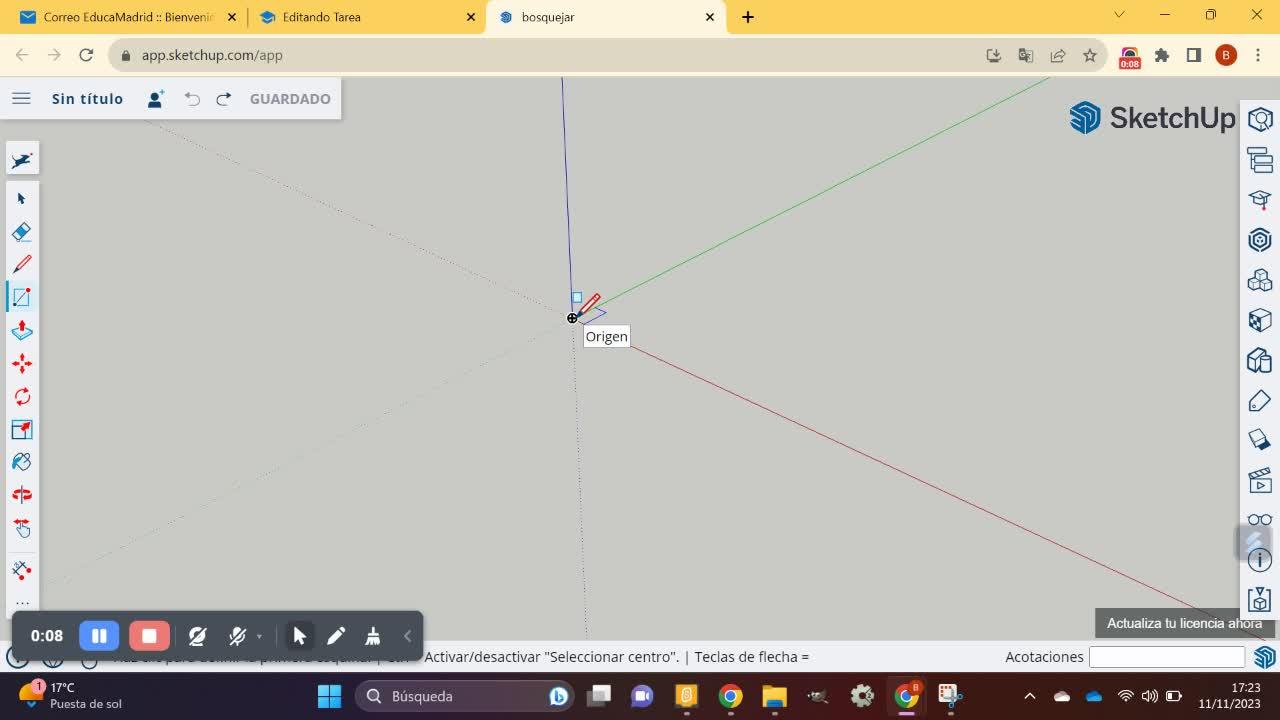Open the Instructor running-dog icon

click(22, 160)
